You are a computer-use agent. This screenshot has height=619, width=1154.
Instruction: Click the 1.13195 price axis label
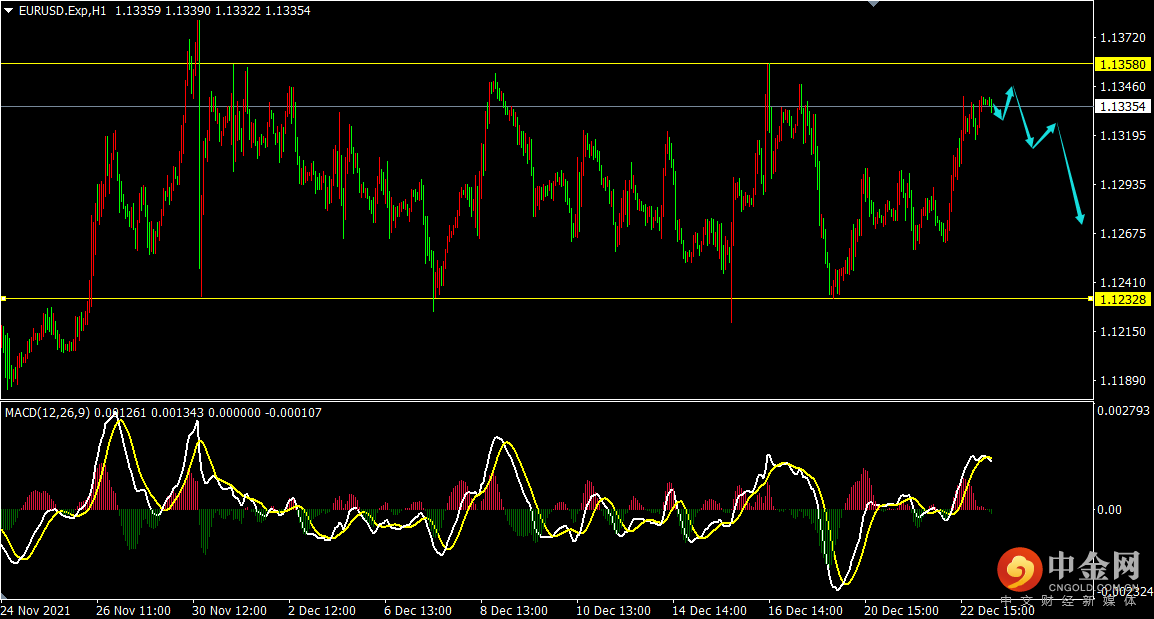(x=1122, y=135)
